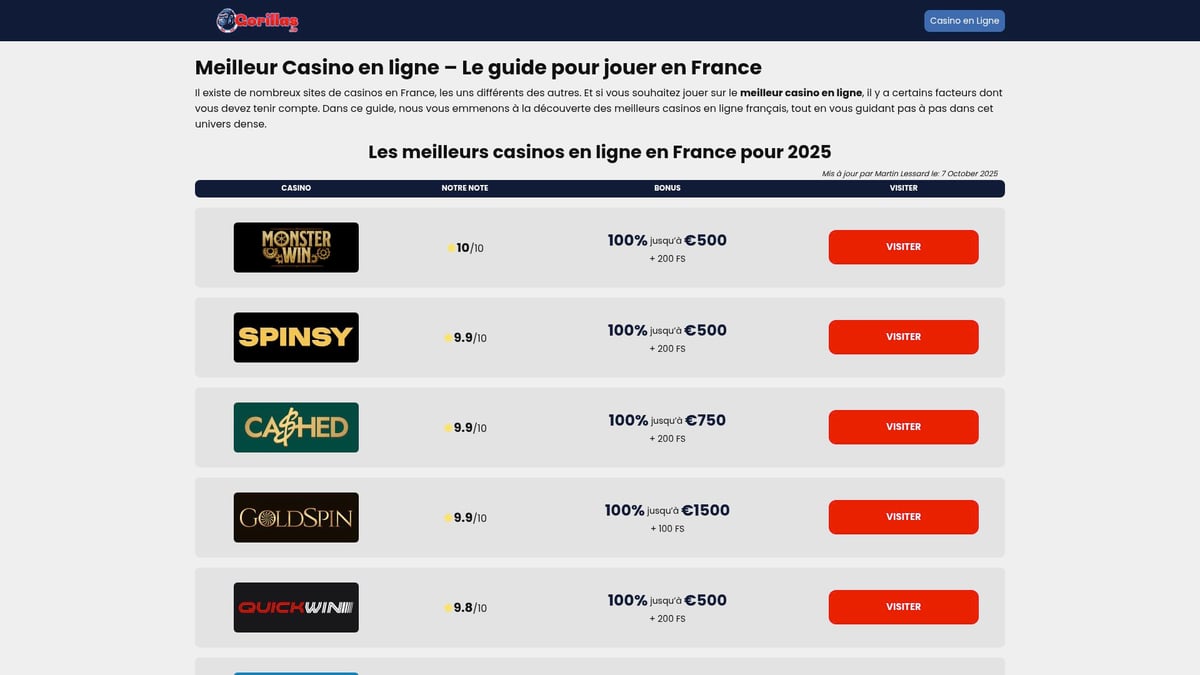
Task: Click VISITER for Monster Win
Action: pos(903,247)
